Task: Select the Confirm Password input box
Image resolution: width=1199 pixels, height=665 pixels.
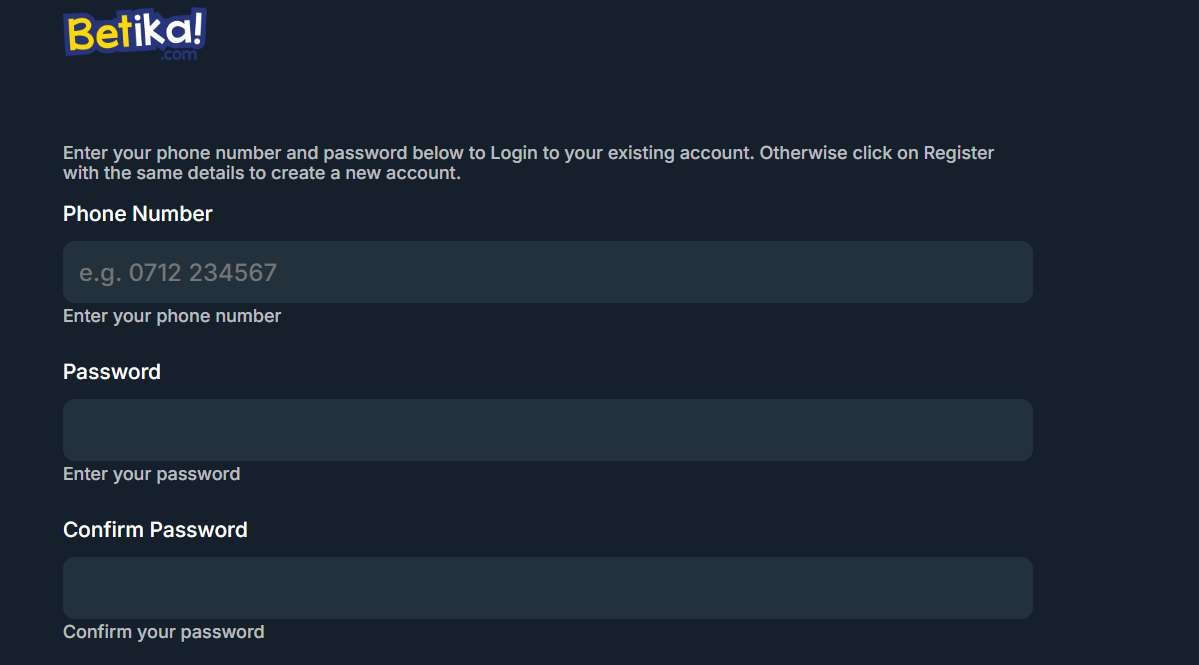Action: click(547, 587)
